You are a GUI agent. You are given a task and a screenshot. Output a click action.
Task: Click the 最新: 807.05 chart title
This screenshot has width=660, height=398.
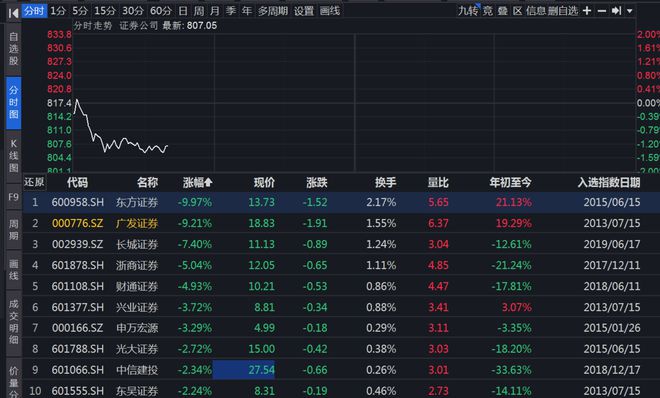point(190,26)
